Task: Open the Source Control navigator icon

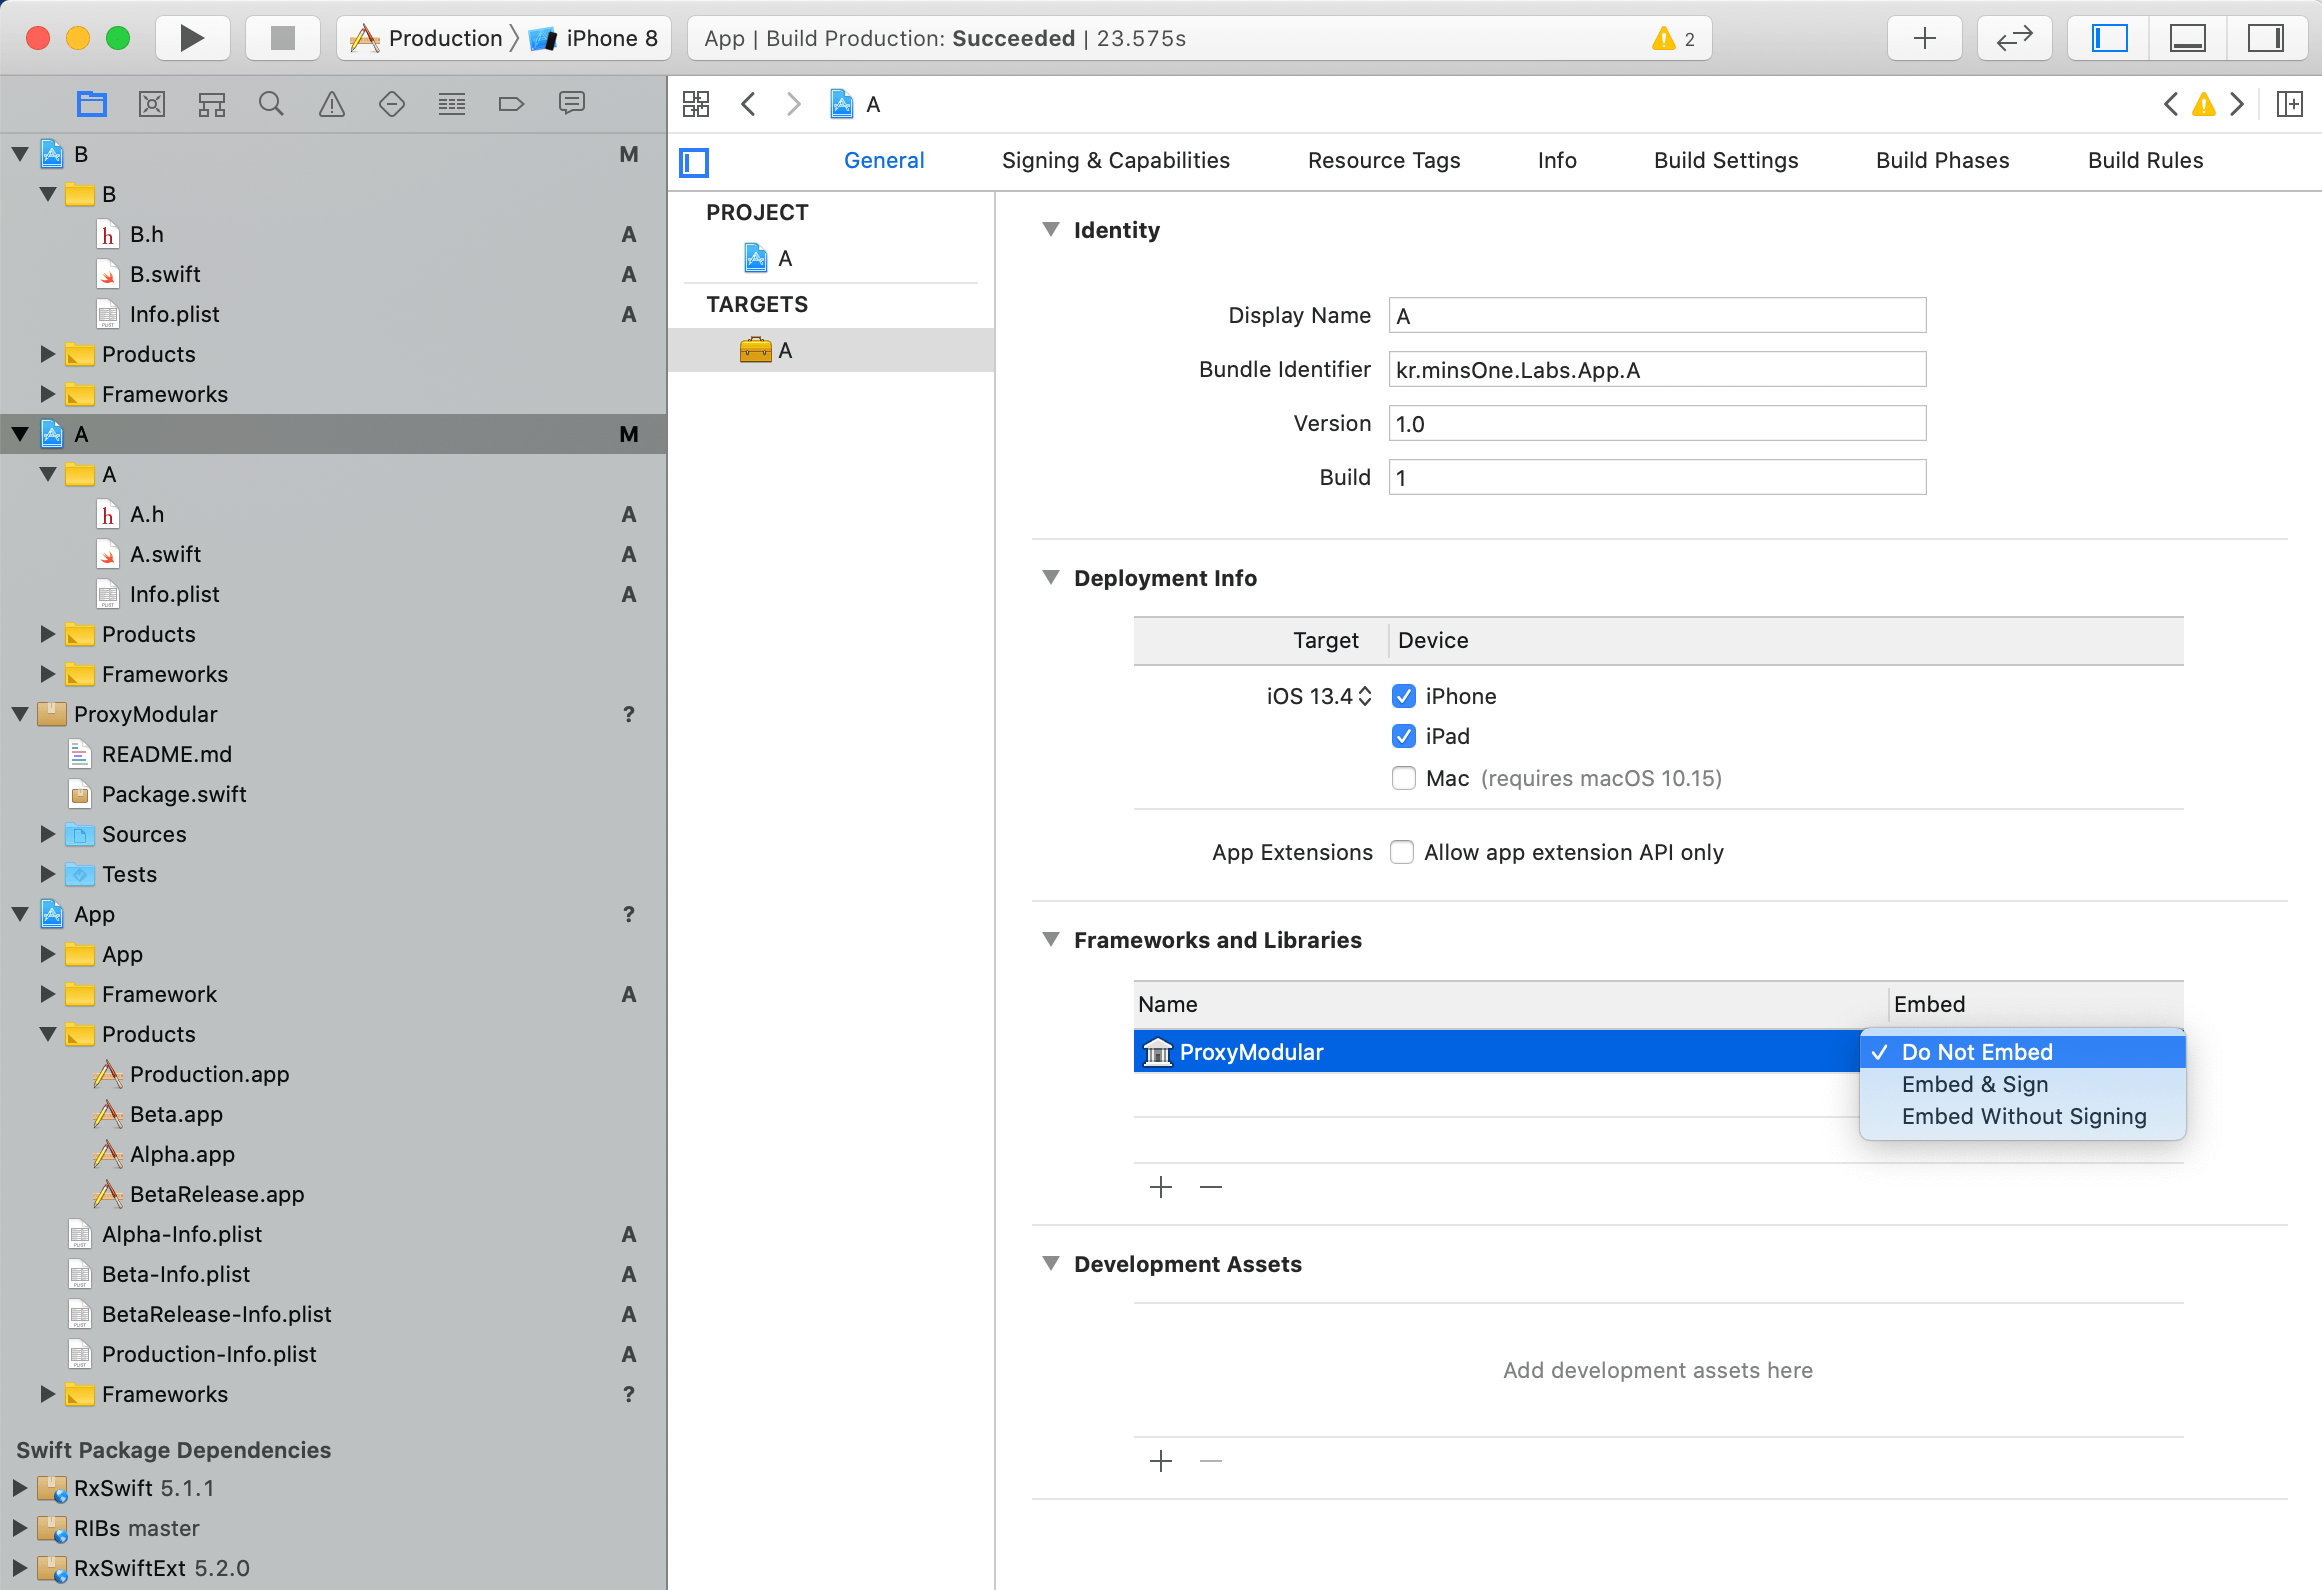Action: [x=152, y=104]
